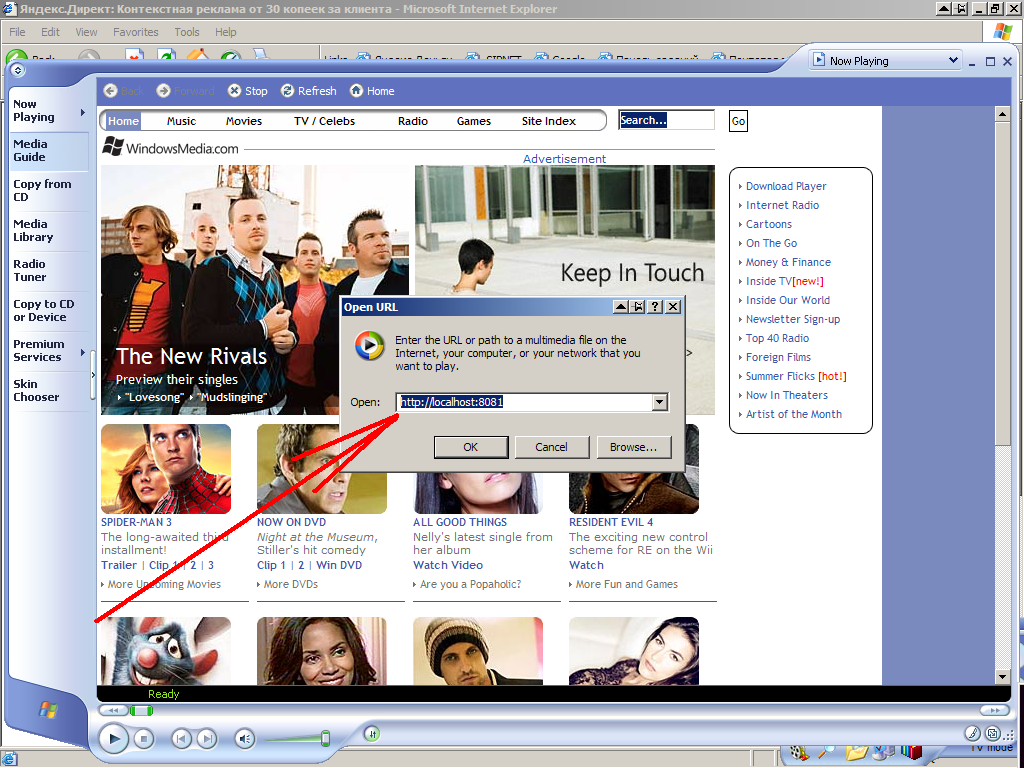Click the rewind button left of seek bar

[x=113, y=711]
